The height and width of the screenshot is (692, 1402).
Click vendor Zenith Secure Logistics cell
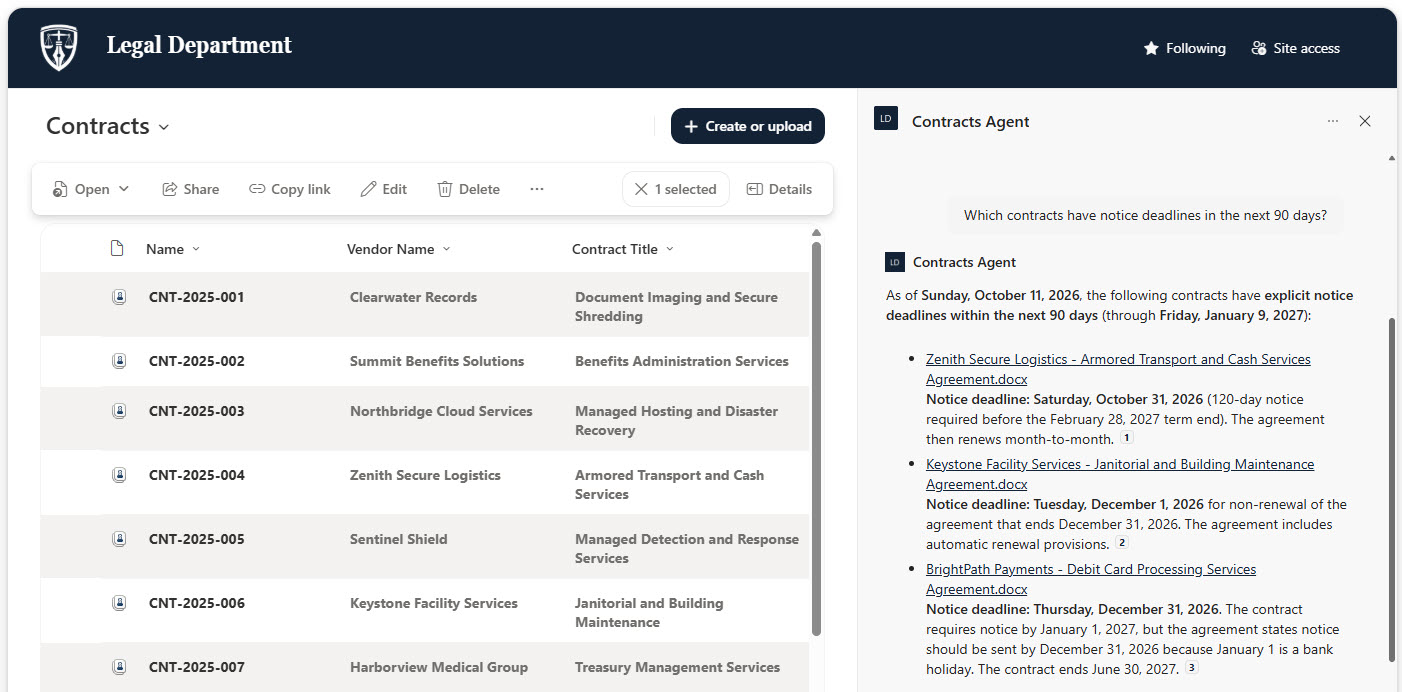(x=425, y=475)
